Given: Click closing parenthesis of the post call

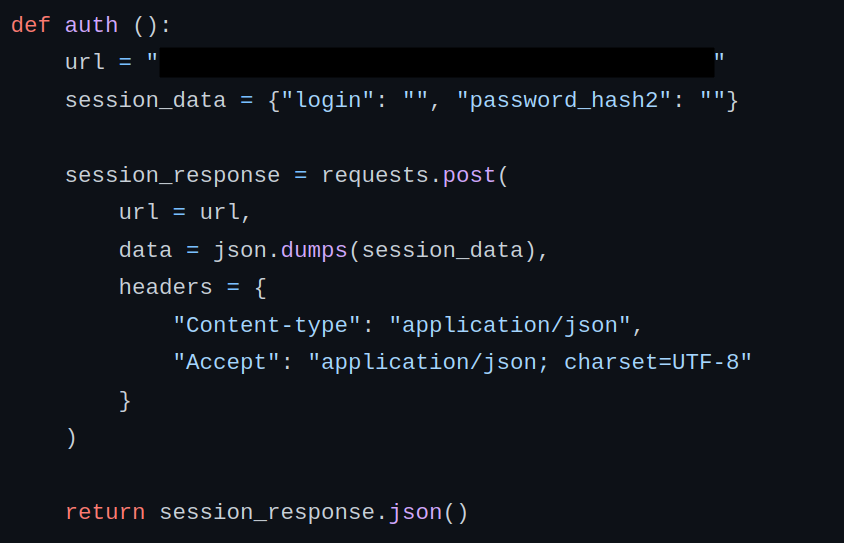Looking at the screenshot, I should pyautogui.click(x=71, y=437).
